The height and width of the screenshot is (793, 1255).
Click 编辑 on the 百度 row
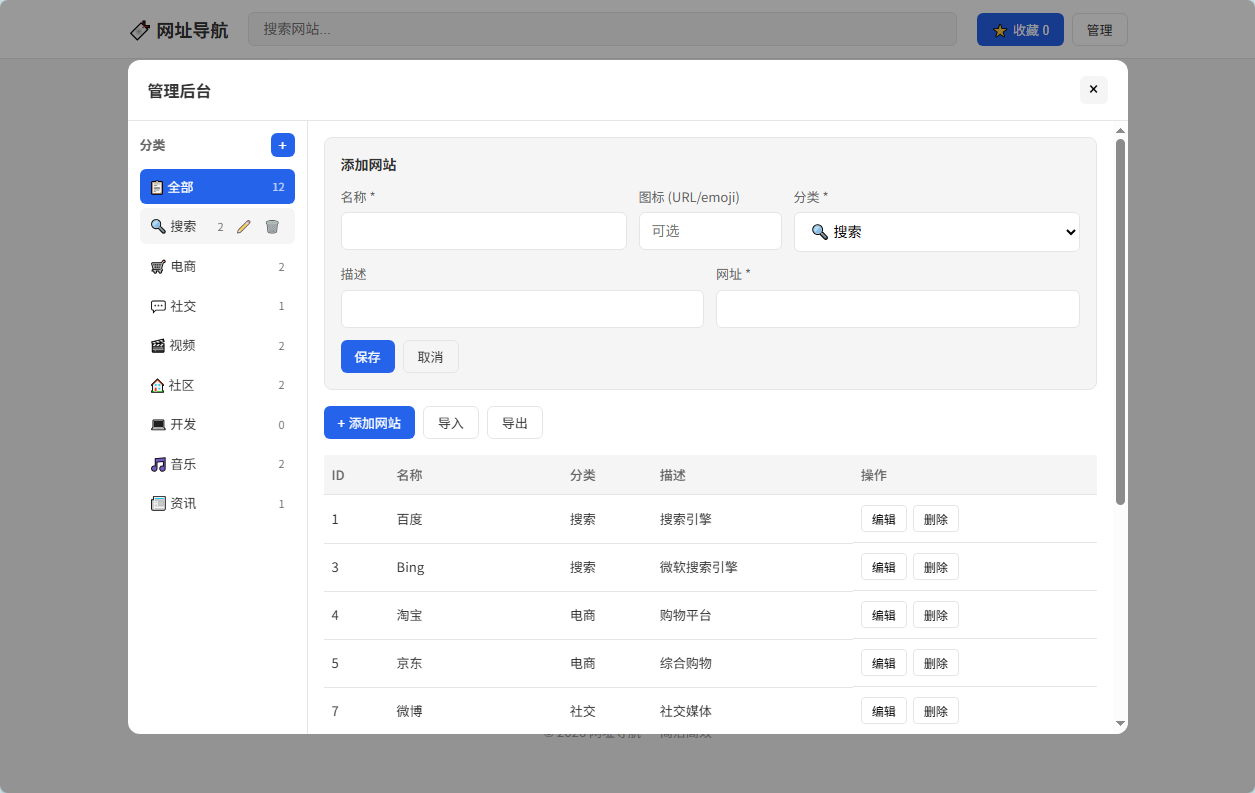pyautogui.click(x=883, y=518)
